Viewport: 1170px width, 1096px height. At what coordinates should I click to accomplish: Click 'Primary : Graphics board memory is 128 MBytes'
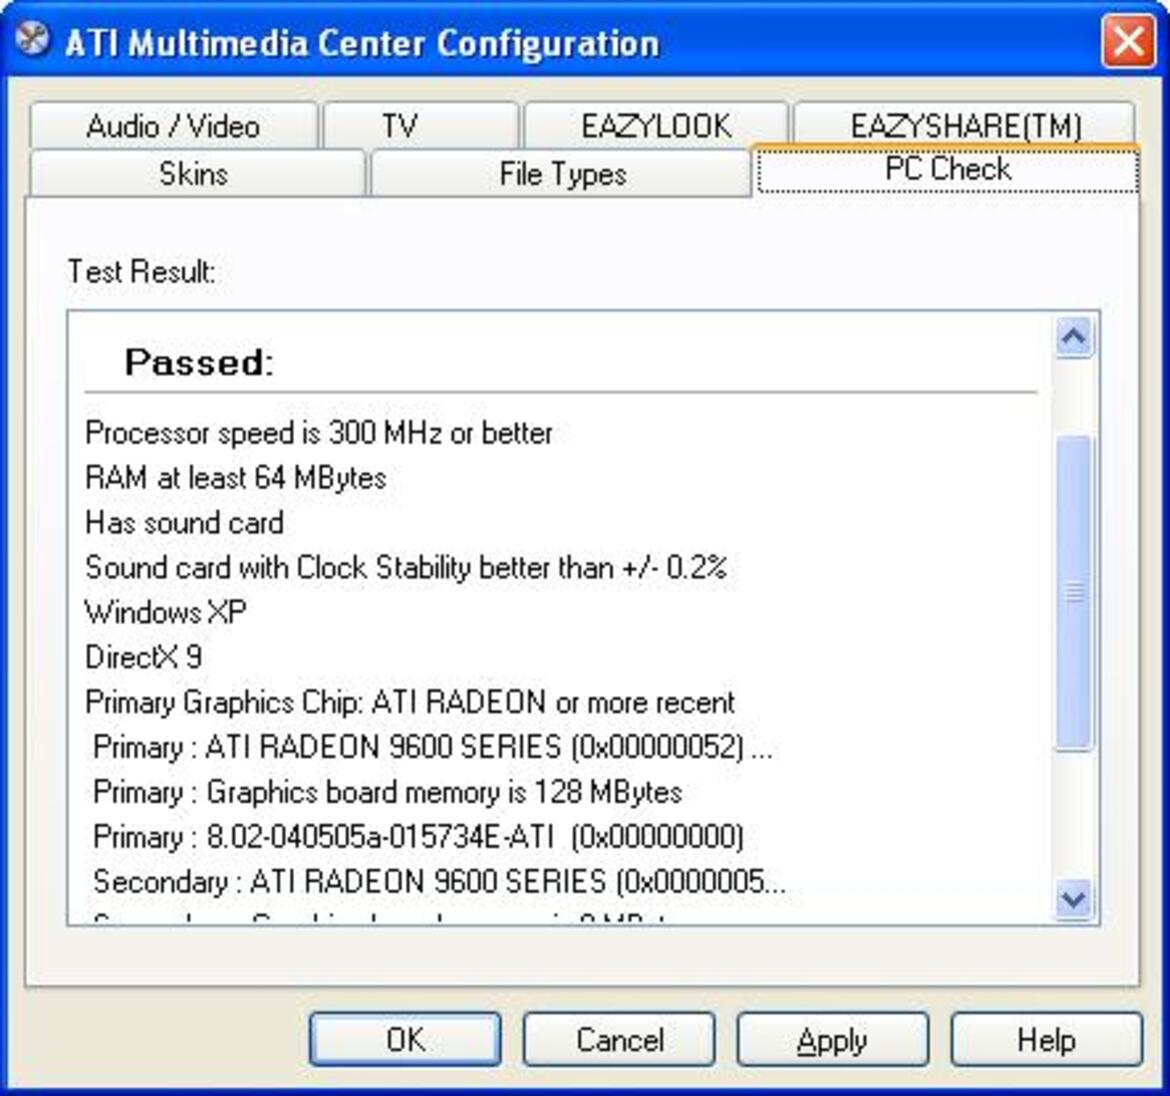pyautogui.click(x=387, y=792)
